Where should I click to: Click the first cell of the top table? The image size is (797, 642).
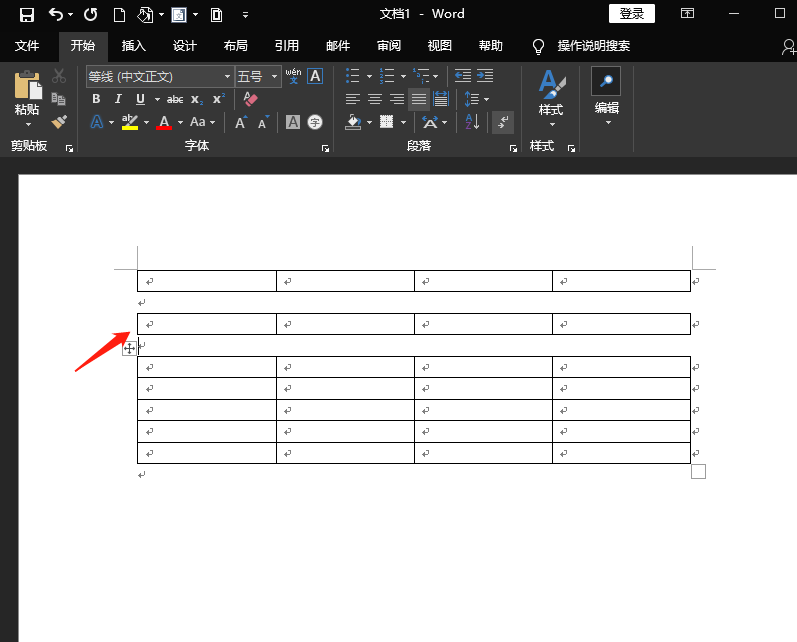point(207,281)
